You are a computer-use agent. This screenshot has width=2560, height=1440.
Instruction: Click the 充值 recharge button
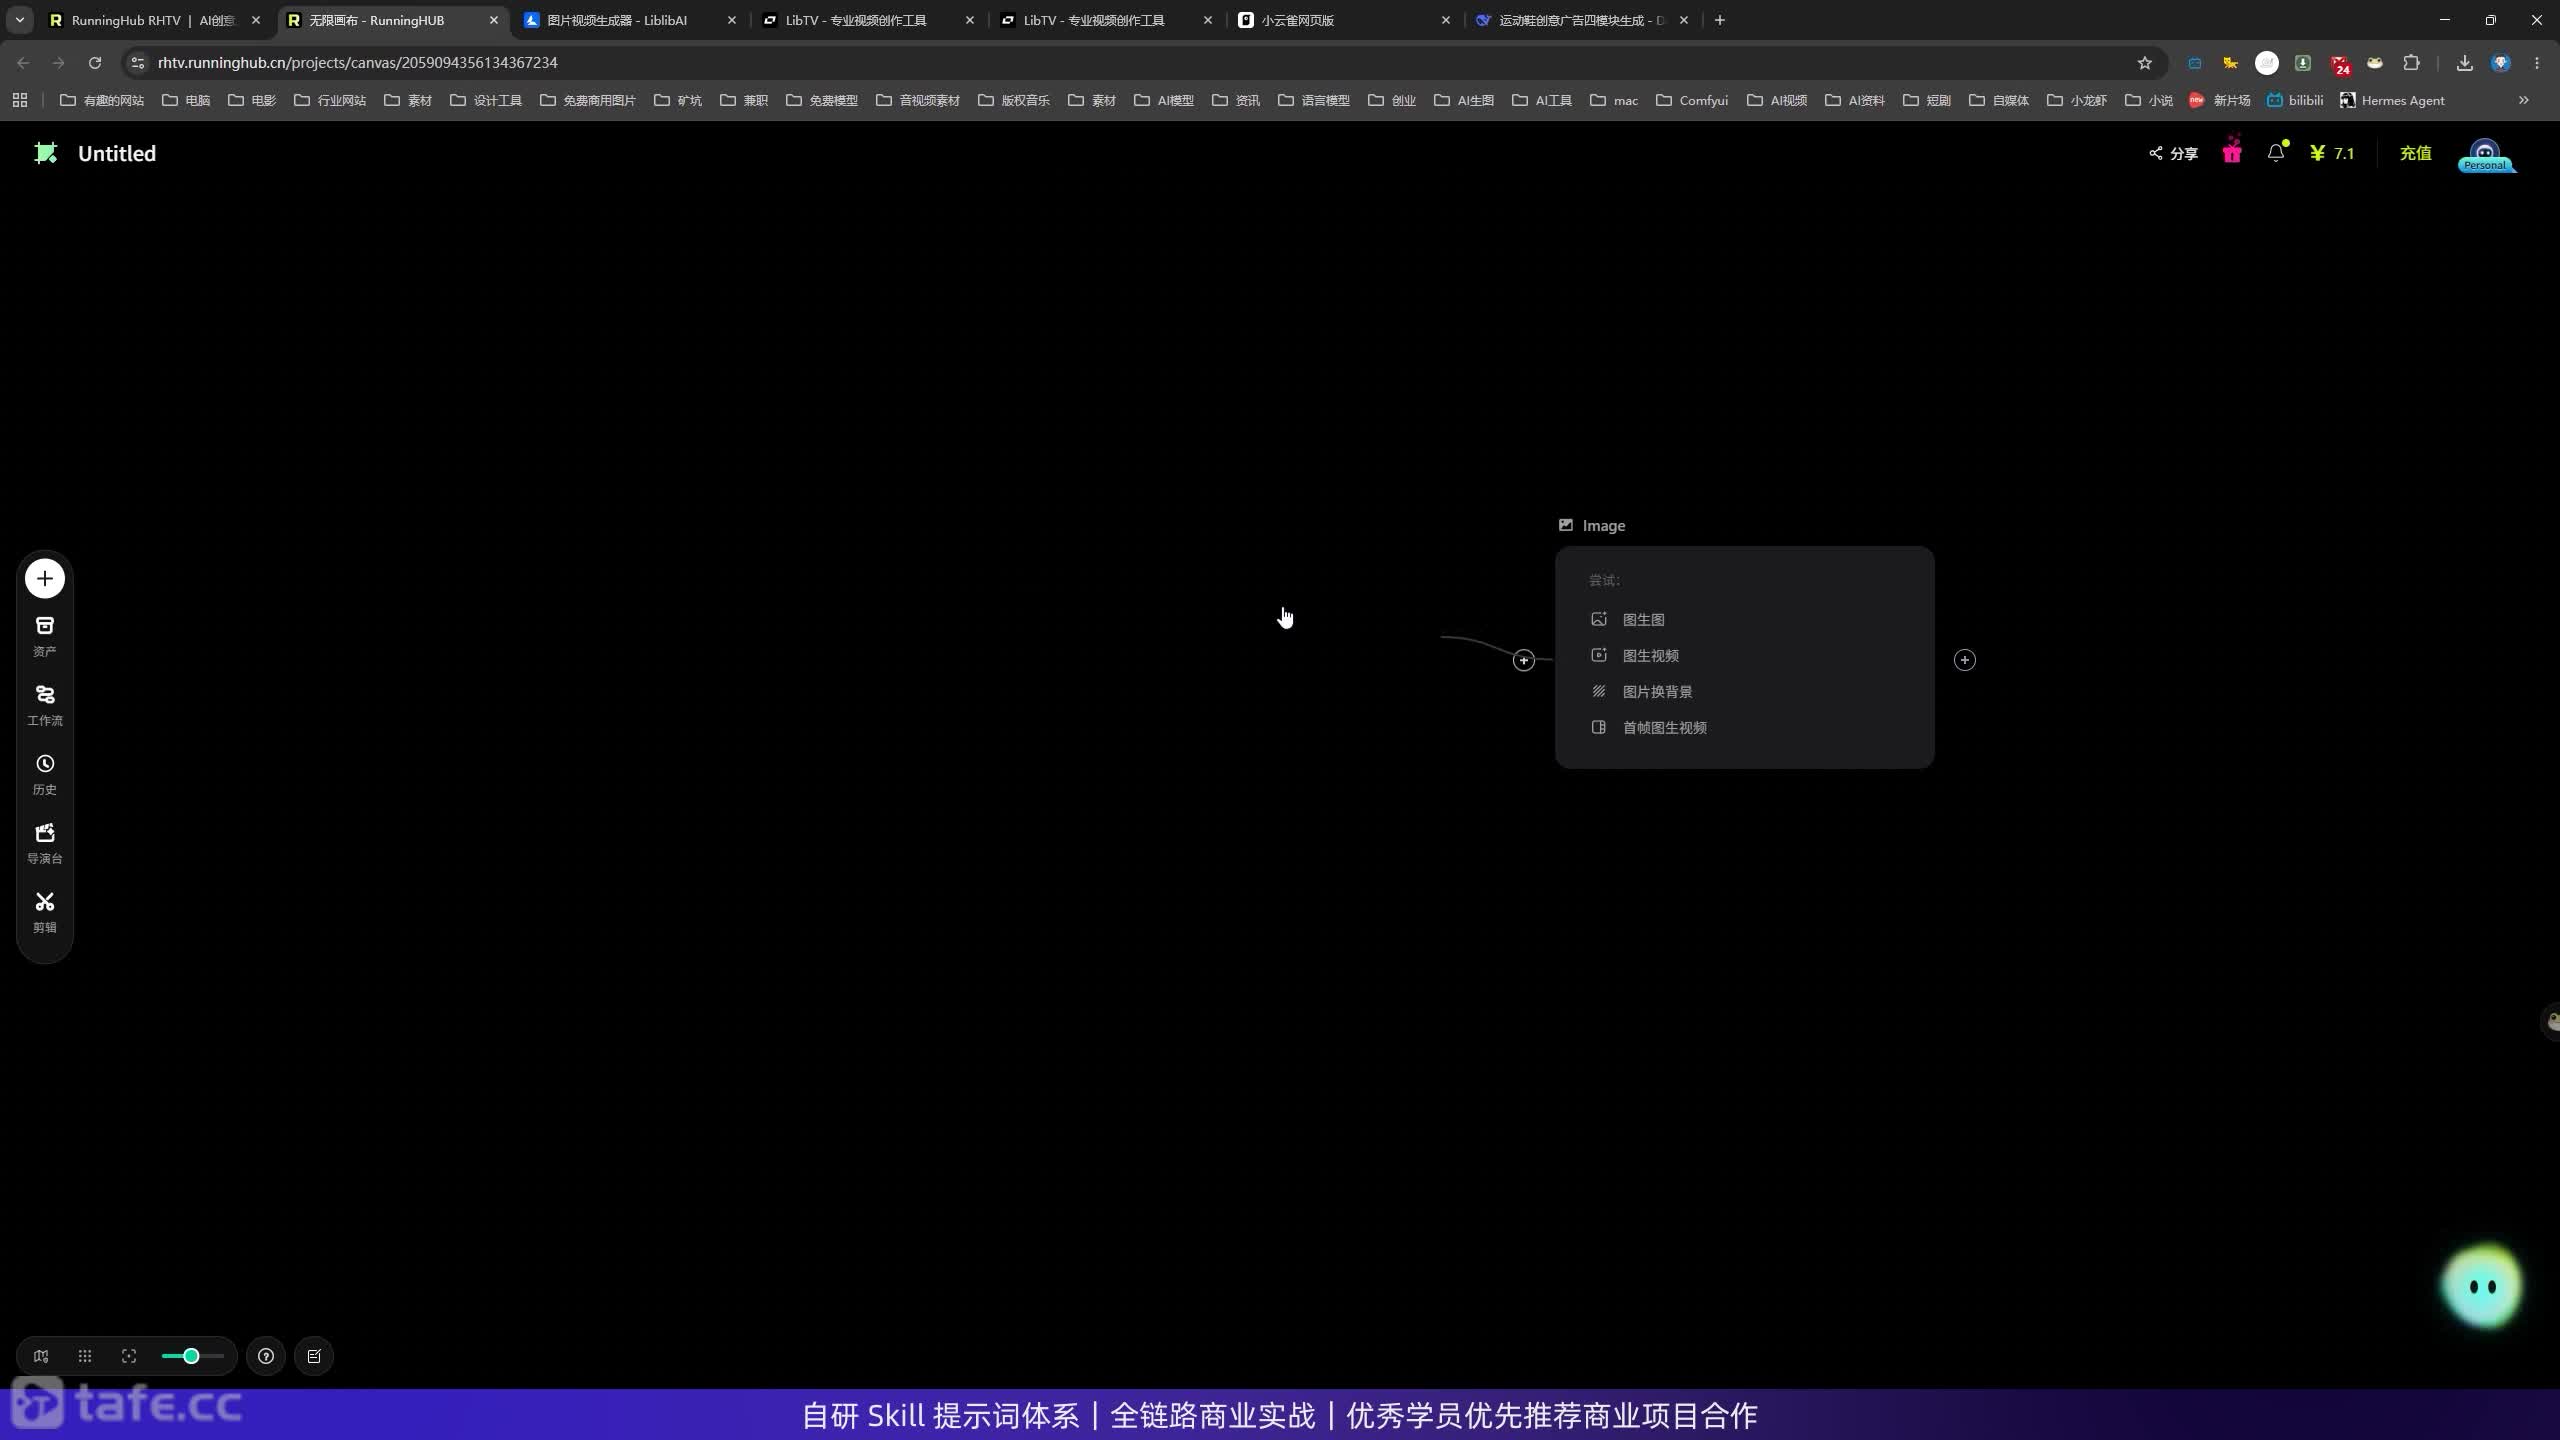[2415, 153]
